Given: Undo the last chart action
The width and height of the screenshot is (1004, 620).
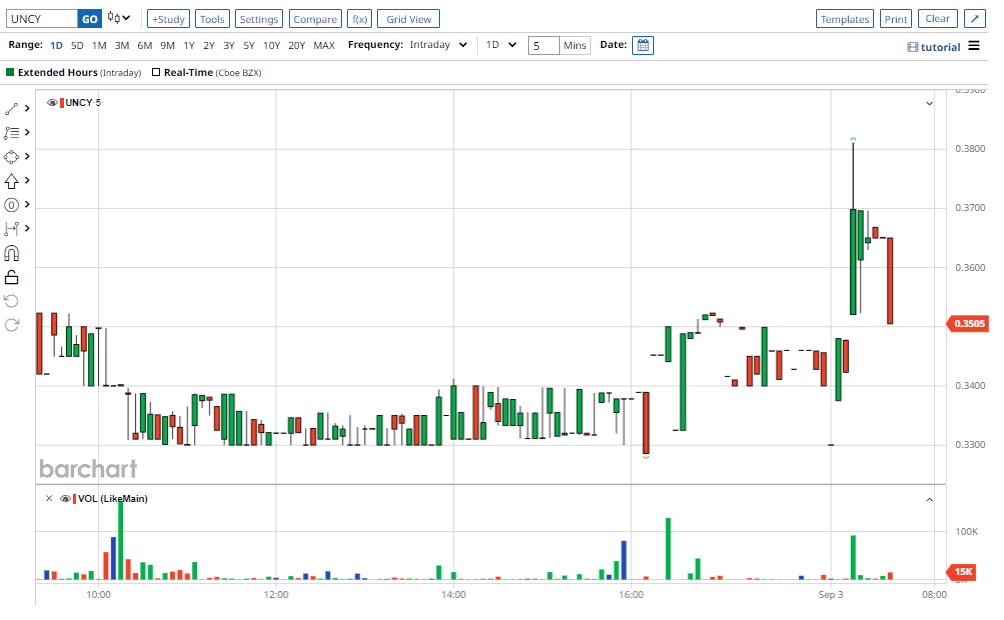Looking at the screenshot, I should click(12, 301).
